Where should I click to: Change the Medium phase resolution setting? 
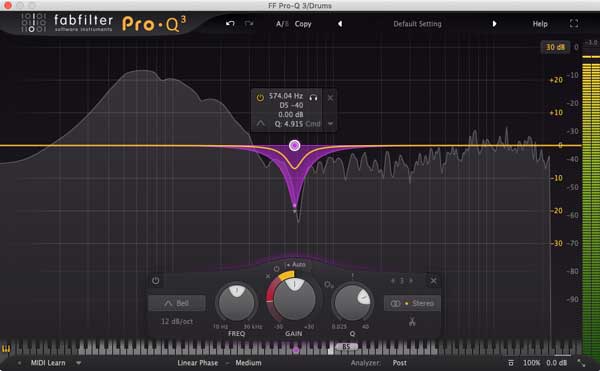tap(248, 363)
